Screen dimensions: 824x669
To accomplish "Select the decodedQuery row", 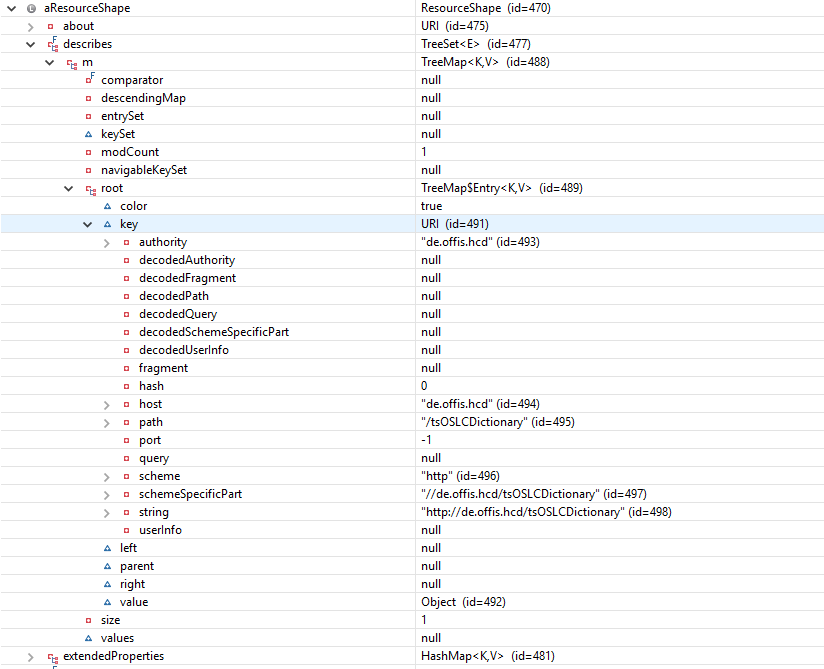I will 412,314.
